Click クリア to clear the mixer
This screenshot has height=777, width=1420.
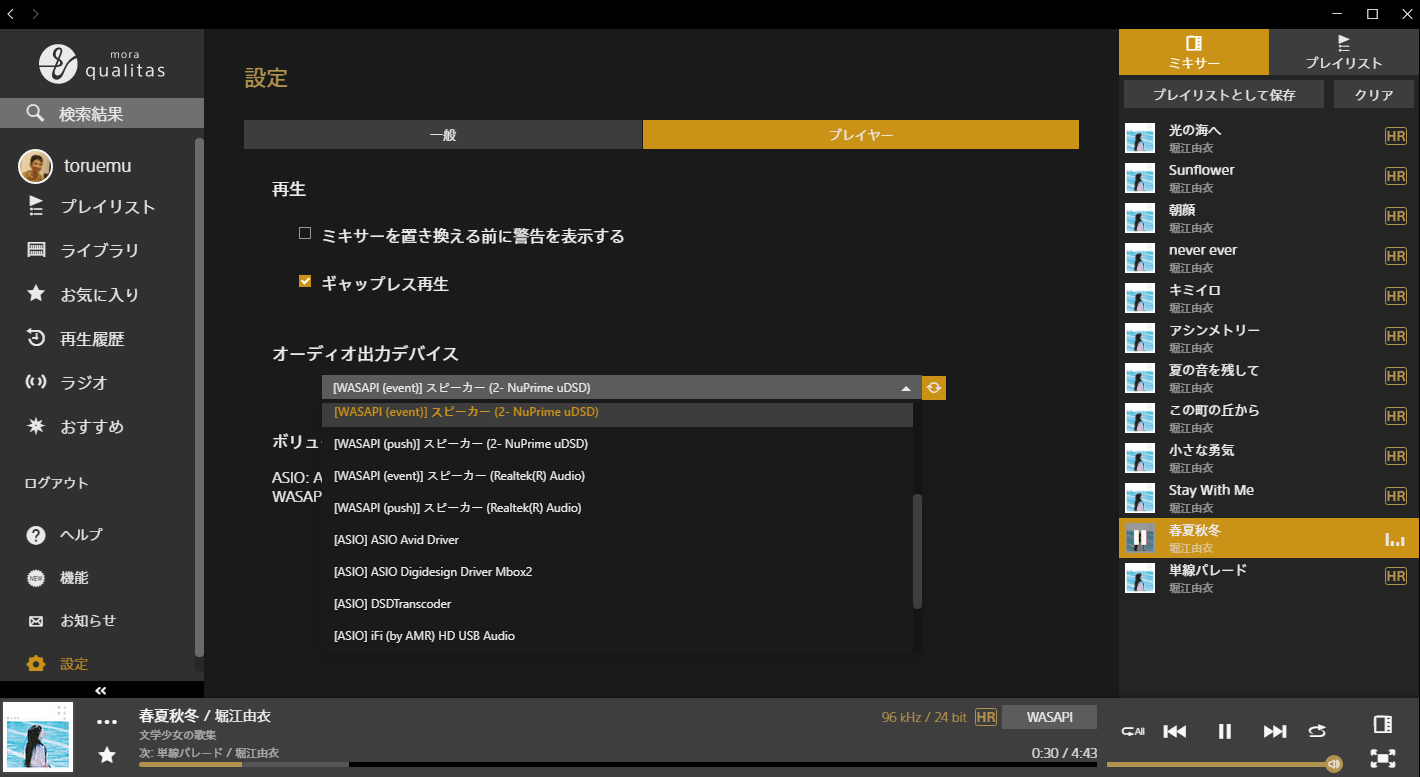click(1374, 95)
